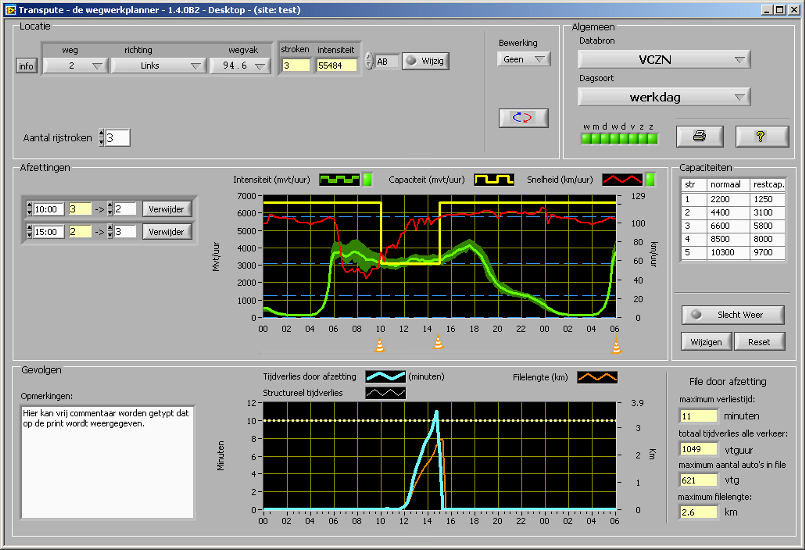Toggle the Wijzig button
The image size is (805, 550).
pyautogui.click(x=426, y=61)
